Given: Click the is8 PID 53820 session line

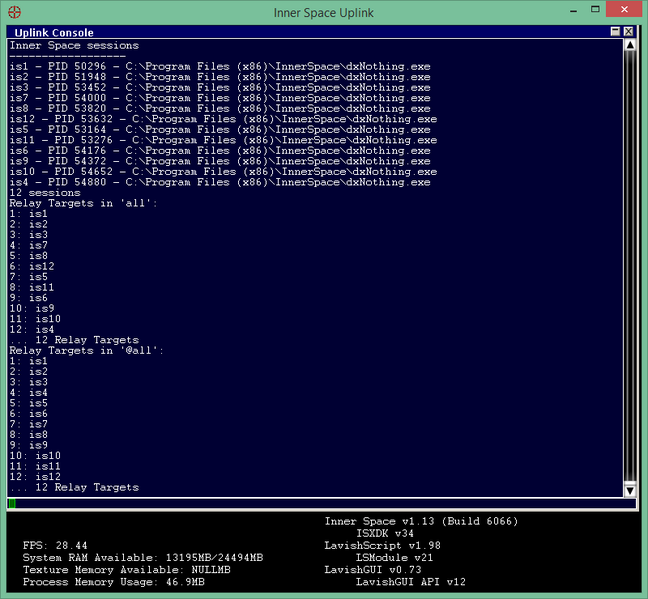Looking at the screenshot, I should click(220, 109).
